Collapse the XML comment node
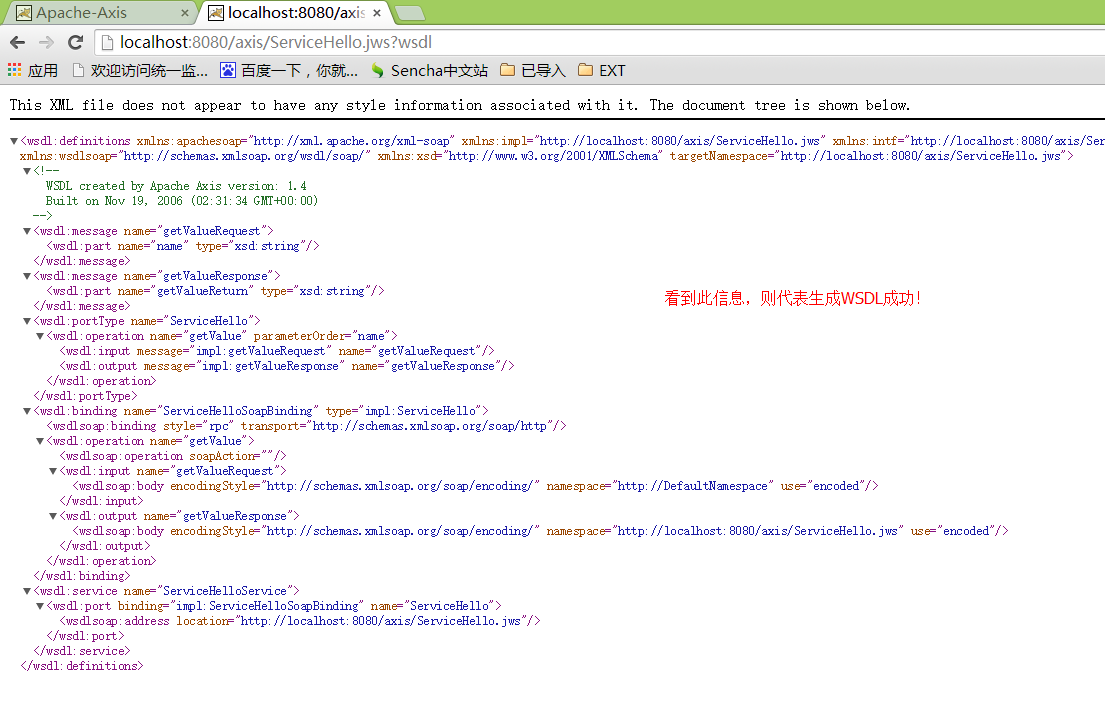This screenshot has width=1105, height=703. point(27,170)
